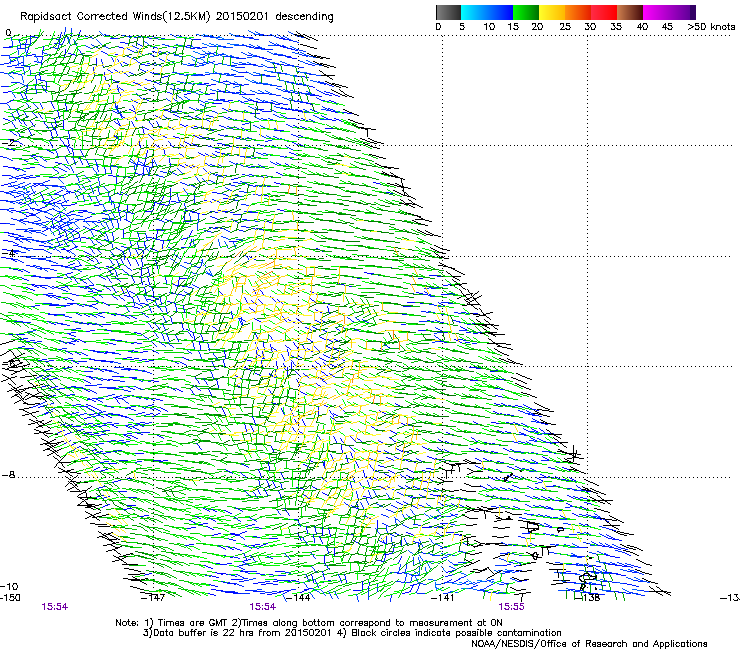Click the '>50 knots' legend label
This screenshot has height=650, width=740.
(x=711, y=27)
